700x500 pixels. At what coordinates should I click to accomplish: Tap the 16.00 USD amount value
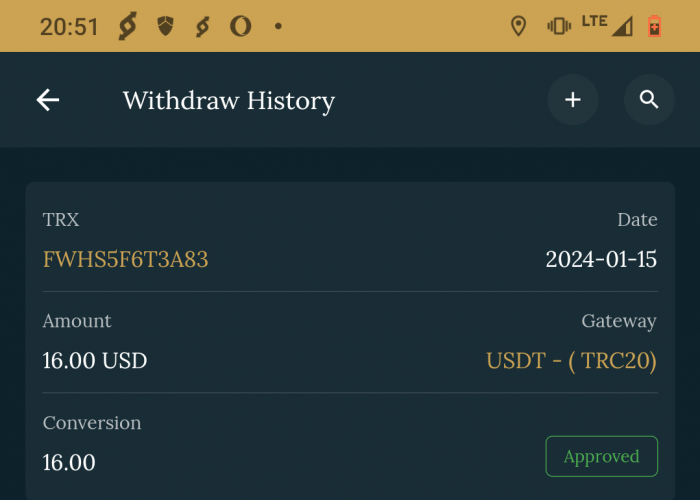[95, 361]
